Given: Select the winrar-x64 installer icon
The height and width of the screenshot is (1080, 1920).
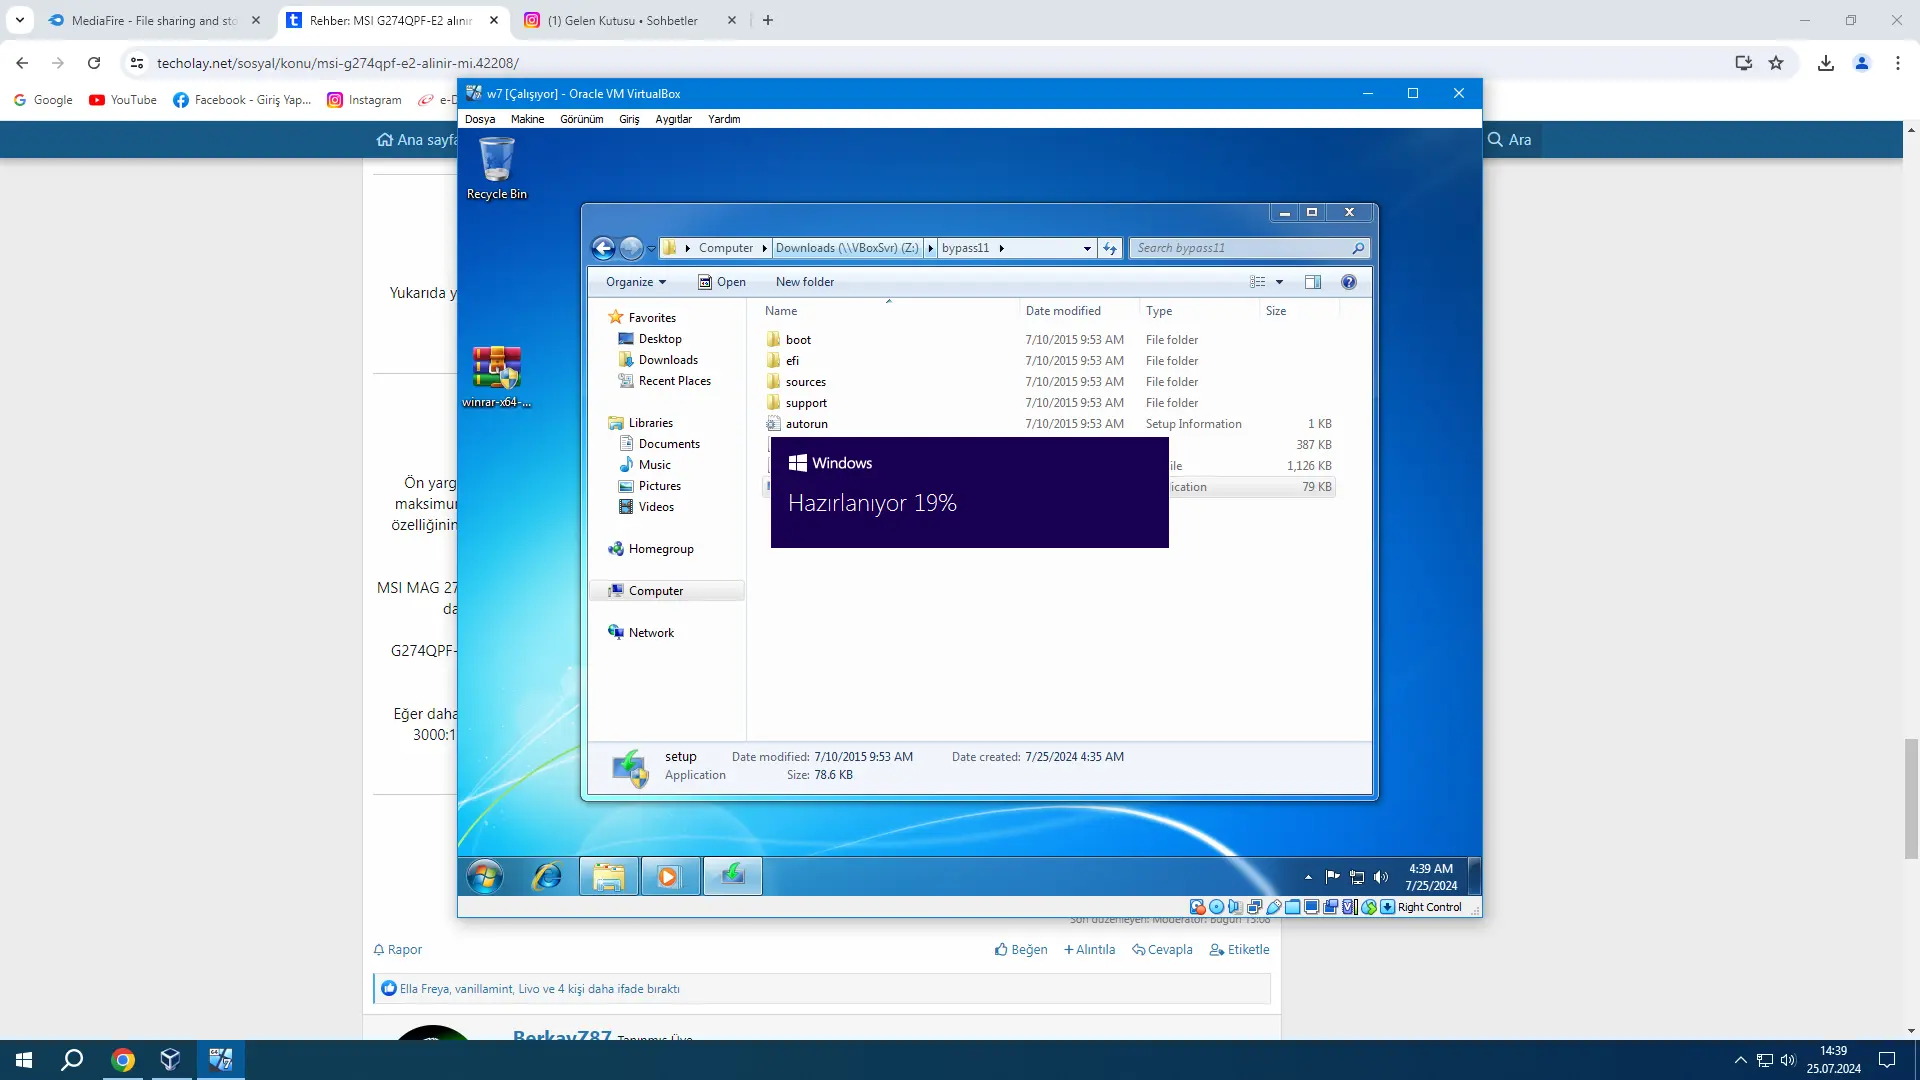Looking at the screenshot, I should pos(496,377).
